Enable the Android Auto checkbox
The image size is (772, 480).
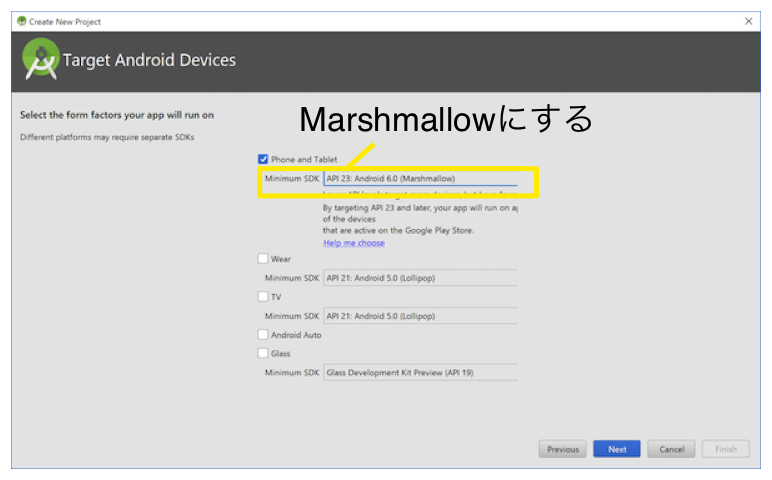tap(263, 335)
